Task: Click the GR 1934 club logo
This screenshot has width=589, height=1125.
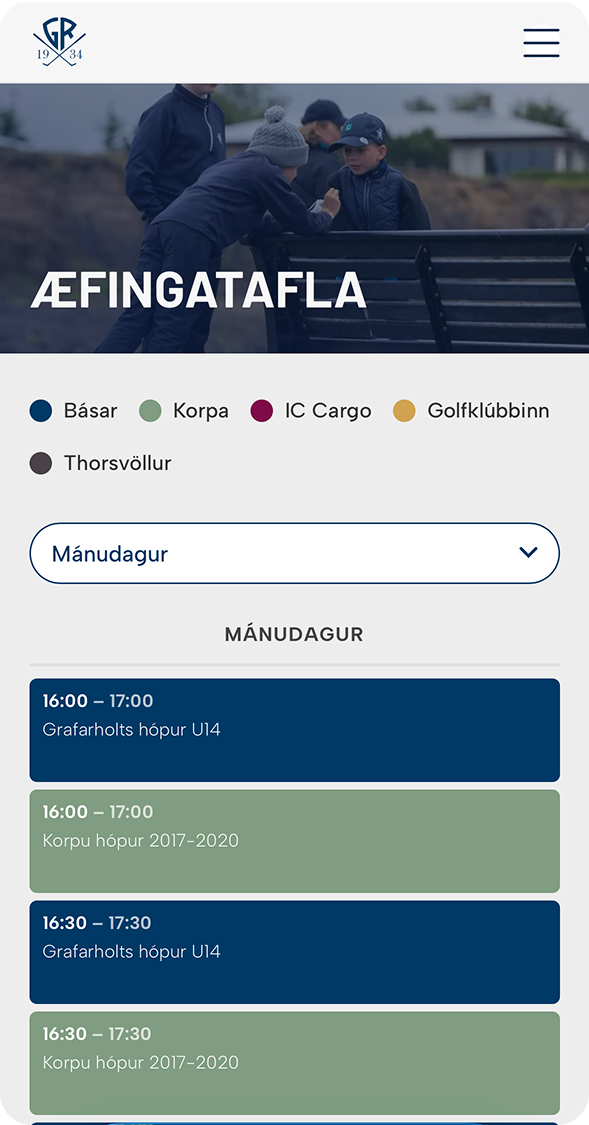Action: pos(59,42)
